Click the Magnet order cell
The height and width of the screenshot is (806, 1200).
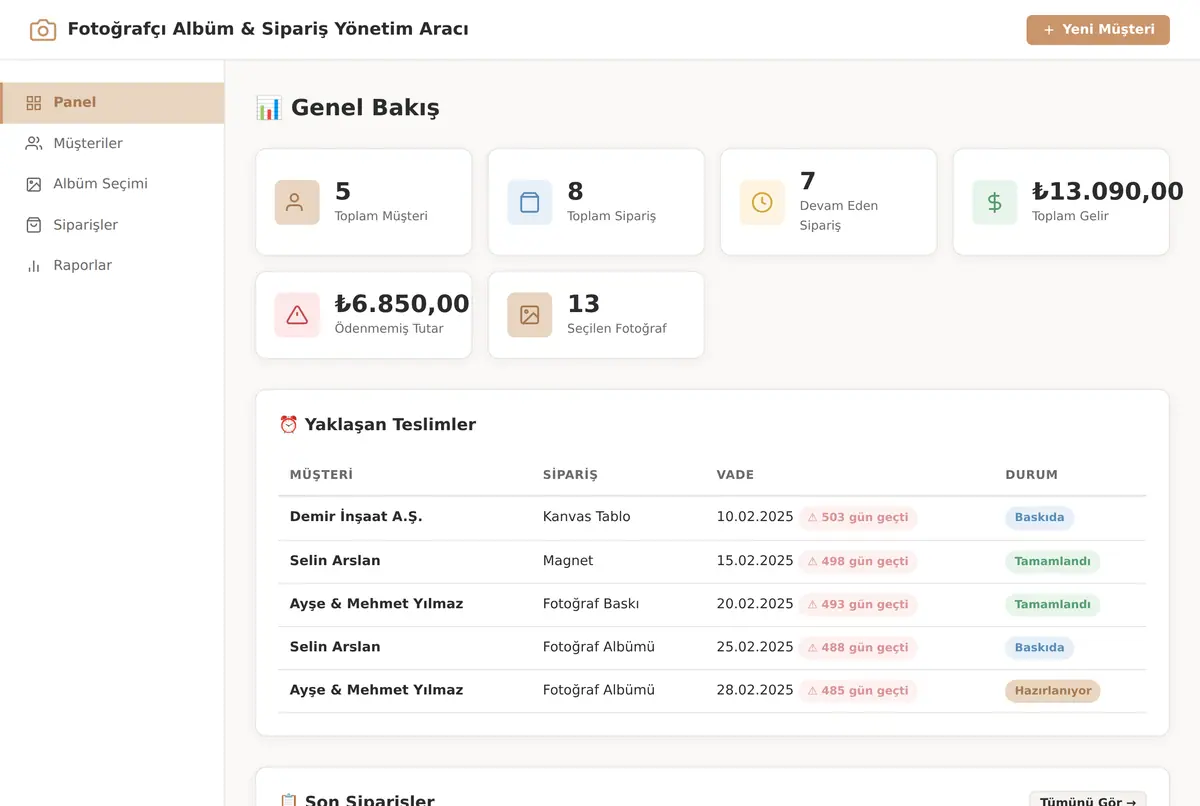tap(568, 561)
